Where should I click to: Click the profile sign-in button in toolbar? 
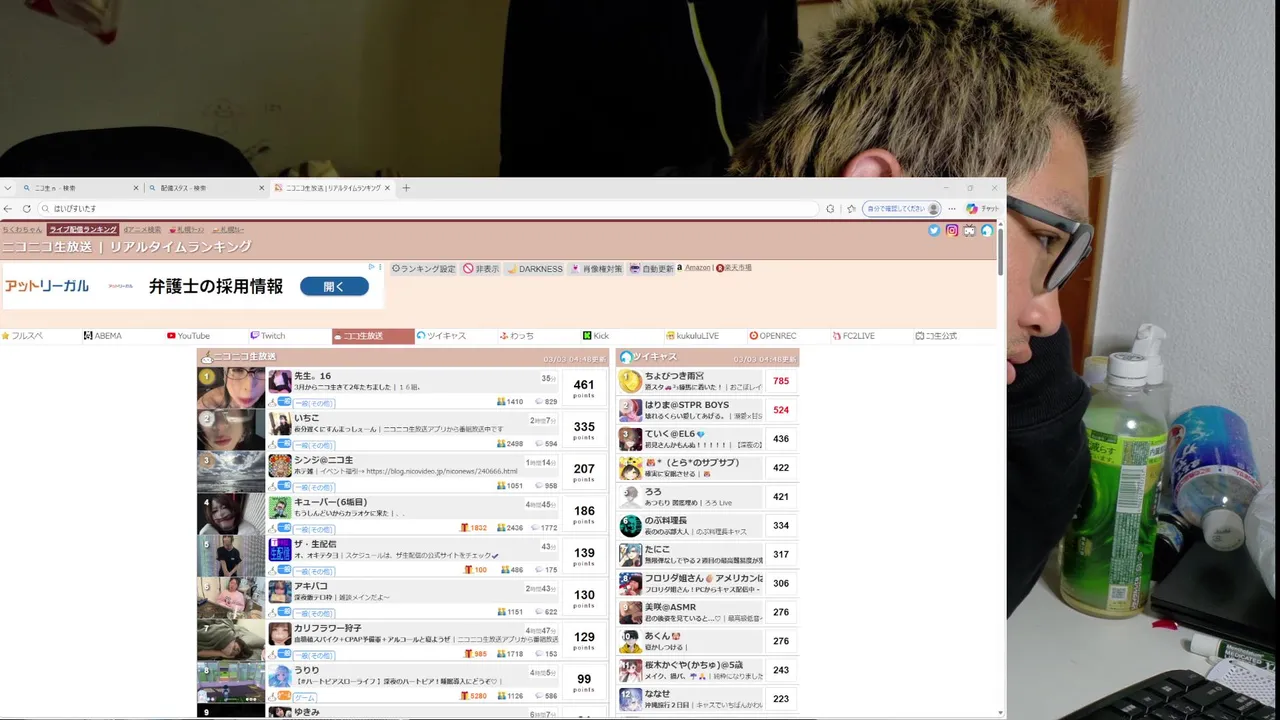[904, 209]
